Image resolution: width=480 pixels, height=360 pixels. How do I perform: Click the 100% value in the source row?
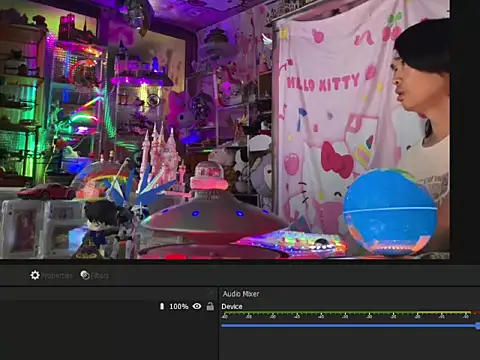coord(179,306)
